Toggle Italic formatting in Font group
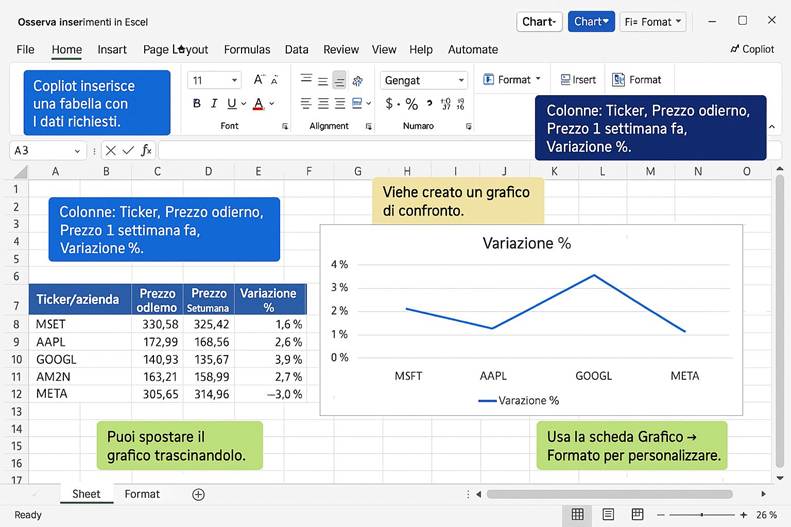 coord(214,104)
